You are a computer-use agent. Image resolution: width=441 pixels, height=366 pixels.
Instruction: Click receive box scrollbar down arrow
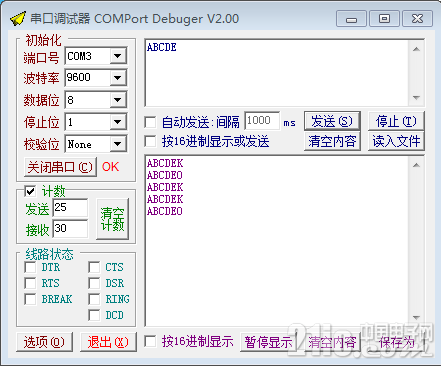pos(416,317)
